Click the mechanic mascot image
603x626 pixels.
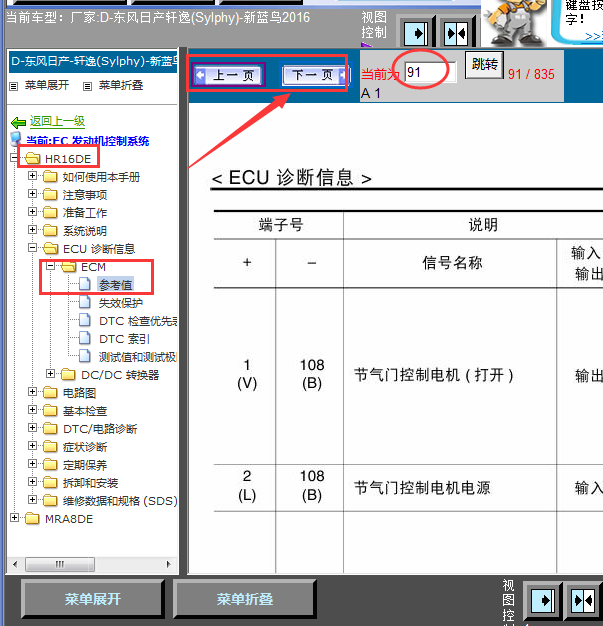[x=514, y=22]
